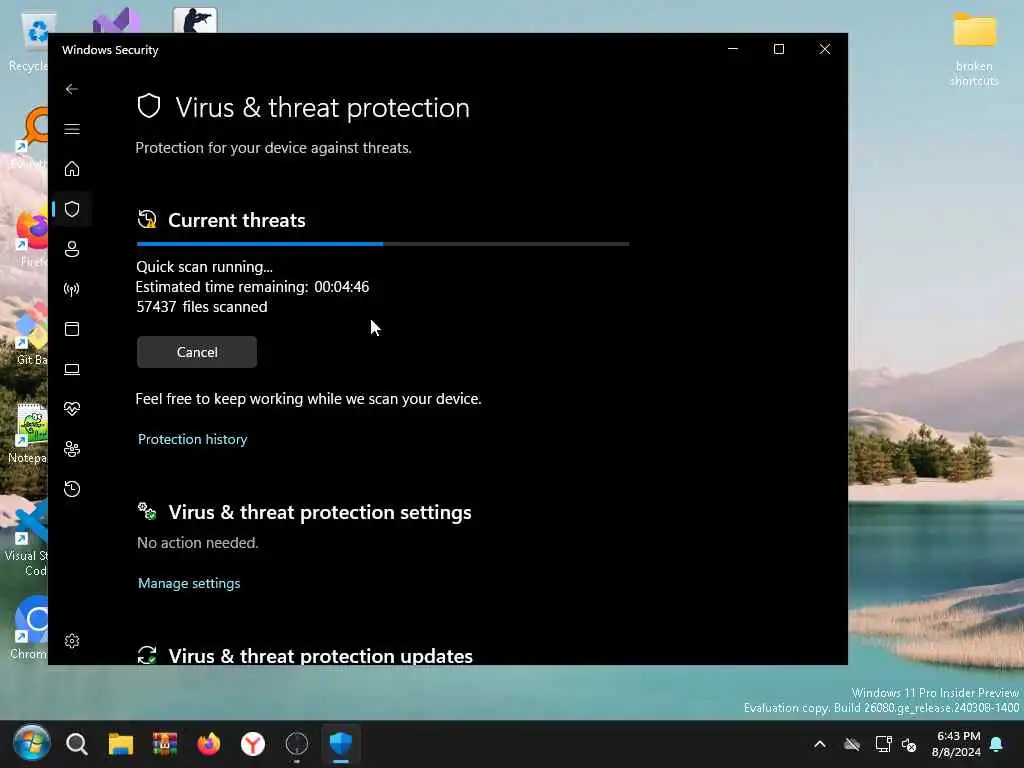The image size is (1024, 768).
Task: Open the clock showing 6:43 PM
Action: tap(957, 744)
